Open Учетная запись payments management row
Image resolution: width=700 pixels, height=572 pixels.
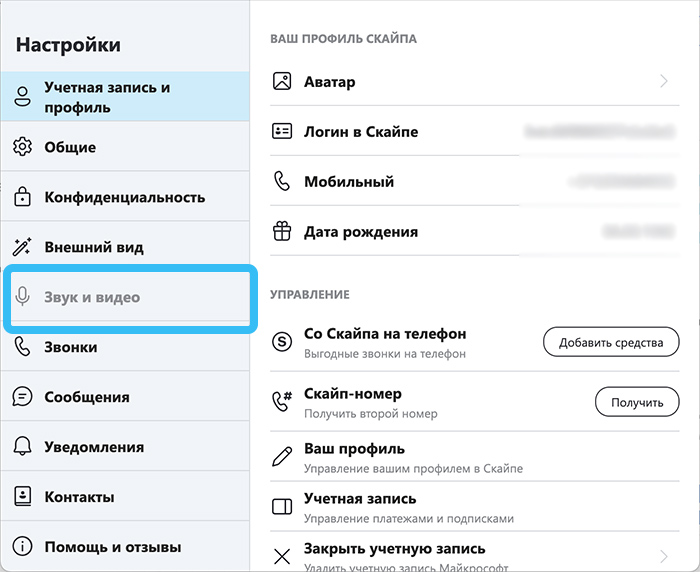475,507
